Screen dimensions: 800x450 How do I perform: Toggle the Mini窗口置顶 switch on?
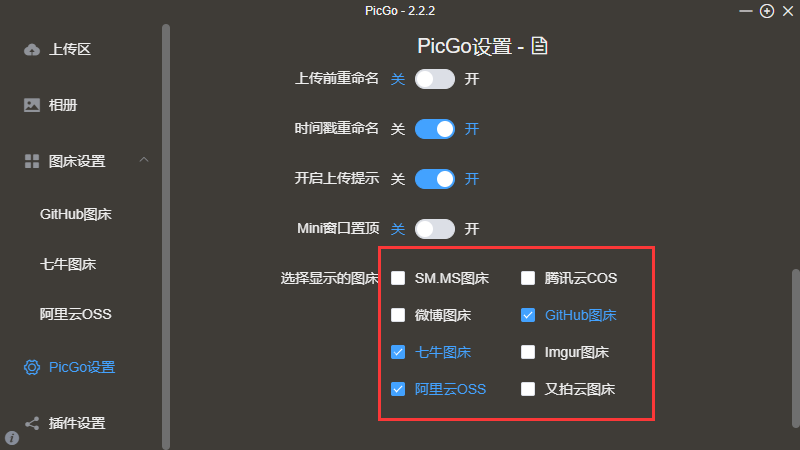pos(435,229)
